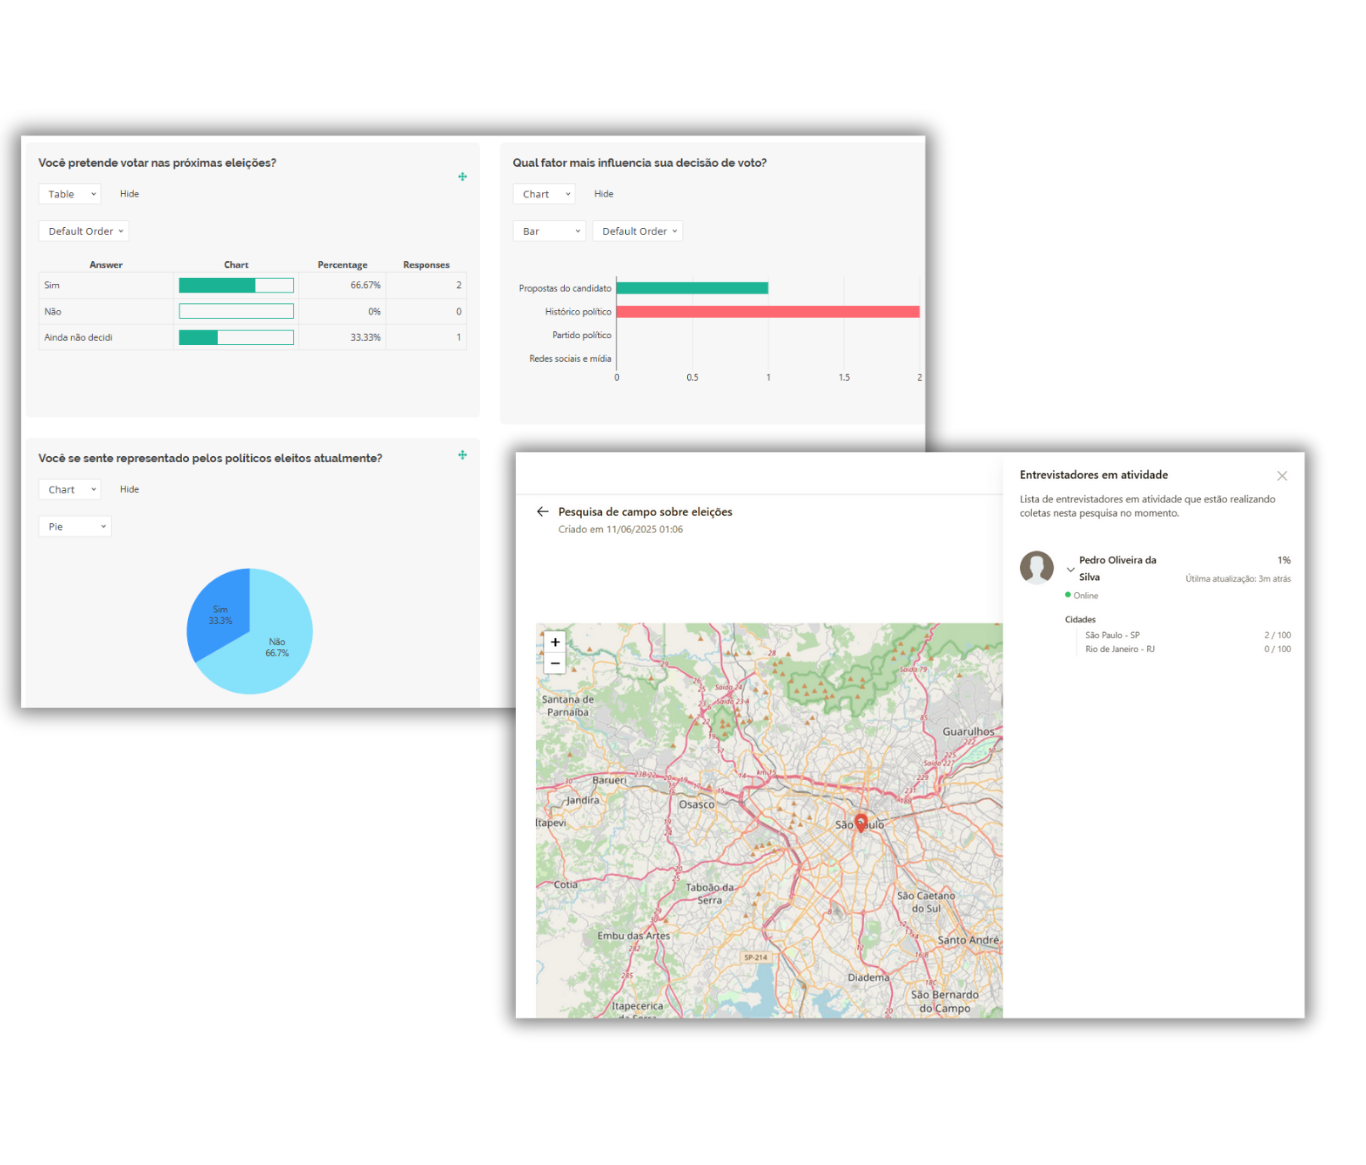Close the Entrevistadores em atividade panel
Screen dimensions: 1366x1165
pos(1282,476)
